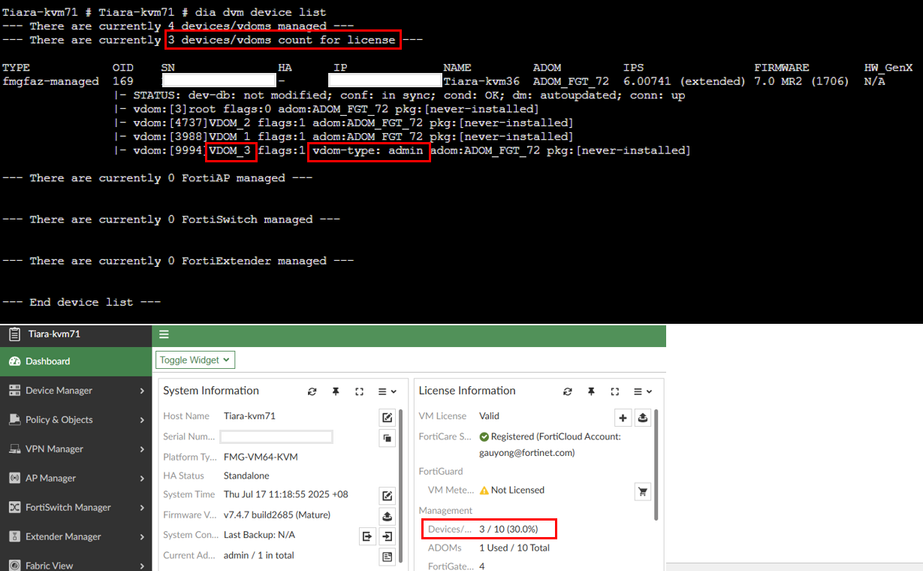Edit the Host Name Tiara-kvm71
The image size is (923, 571).
tap(387, 417)
